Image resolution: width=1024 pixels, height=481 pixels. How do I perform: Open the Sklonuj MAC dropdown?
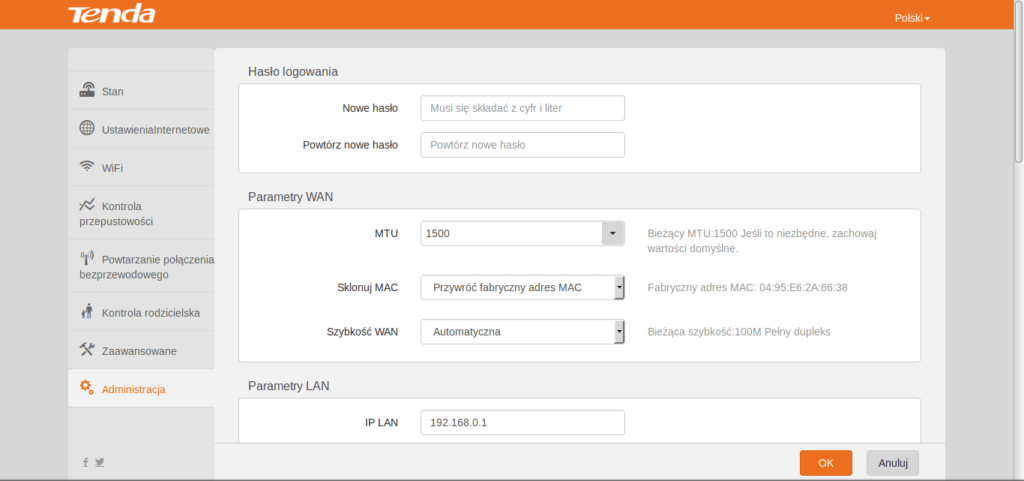point(522,288)
